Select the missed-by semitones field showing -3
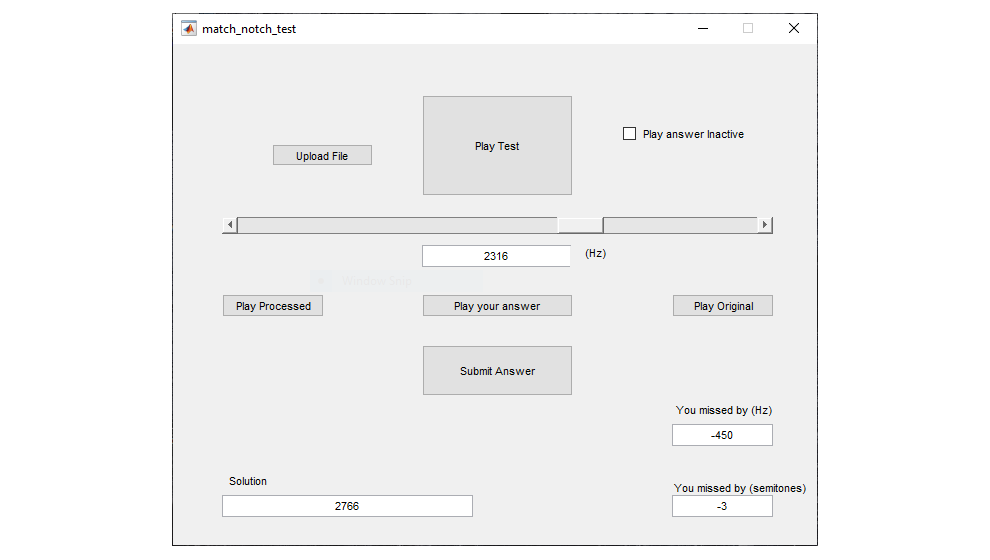 coord(722,506)
